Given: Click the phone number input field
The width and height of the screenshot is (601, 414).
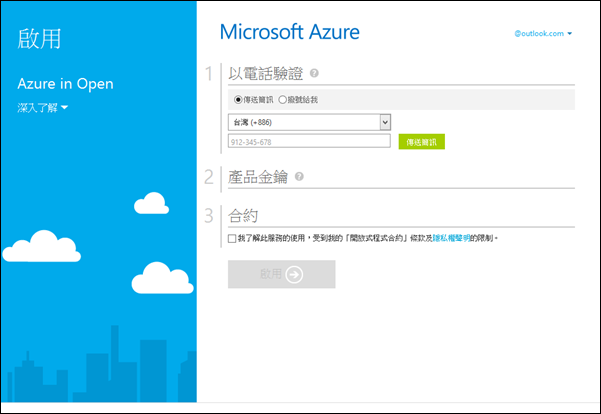Looking at the screenshot, I should coord(309,142).
